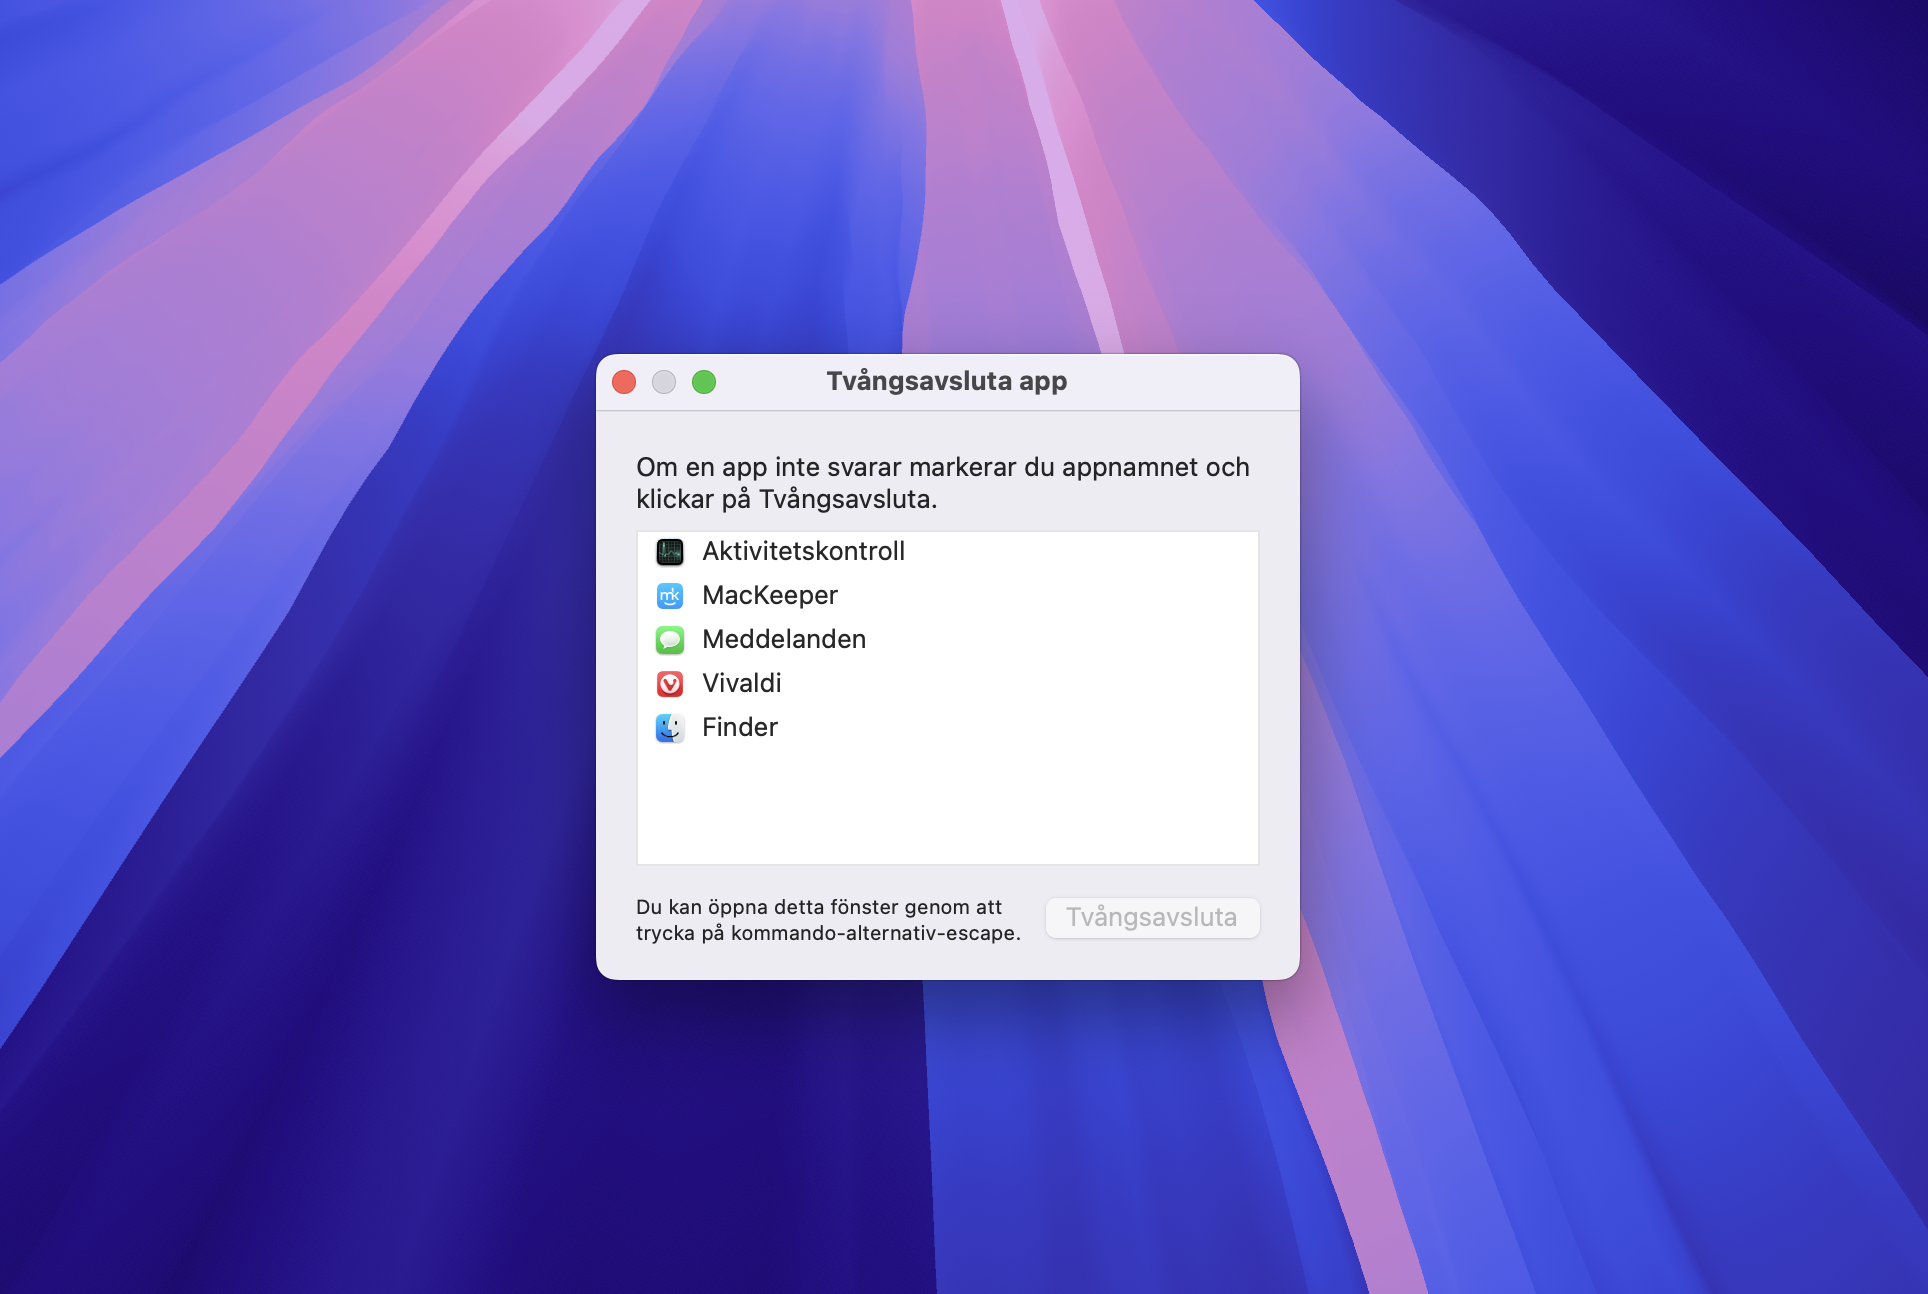The image size is (1928, 1294).
Task: Click the Finder face icon
Action: [670, 728]
